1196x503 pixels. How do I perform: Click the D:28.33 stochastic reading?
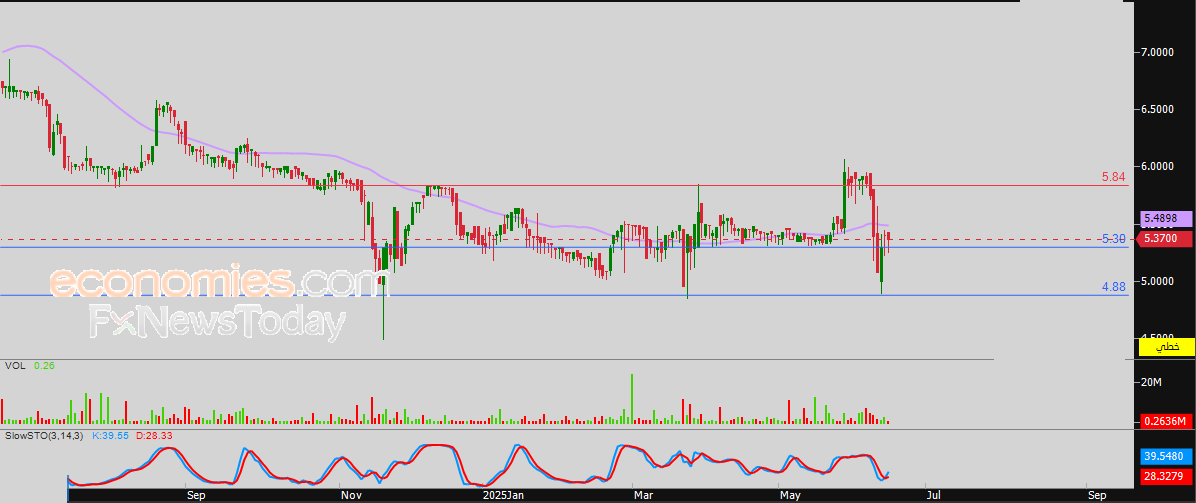(x=152, y=435)
